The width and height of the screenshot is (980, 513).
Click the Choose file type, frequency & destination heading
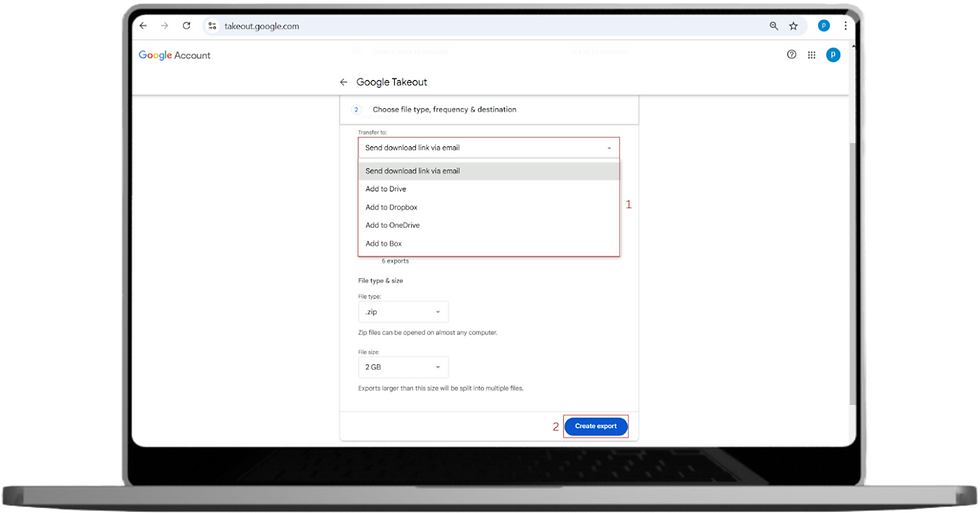coord(444,109)
